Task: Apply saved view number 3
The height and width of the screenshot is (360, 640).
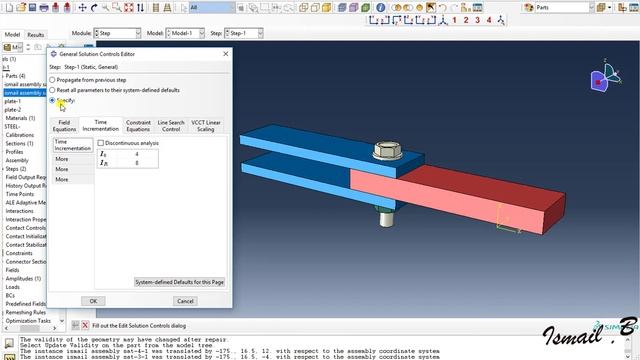Action: coord(477,20)
